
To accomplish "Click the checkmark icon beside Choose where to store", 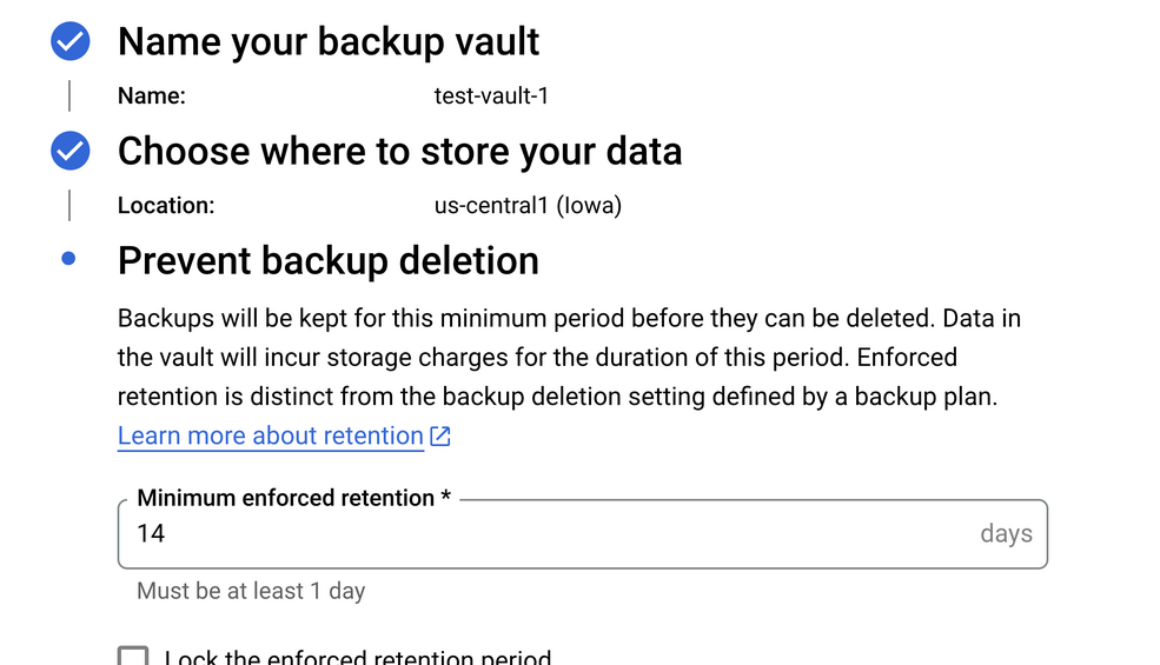I will 68,150.
